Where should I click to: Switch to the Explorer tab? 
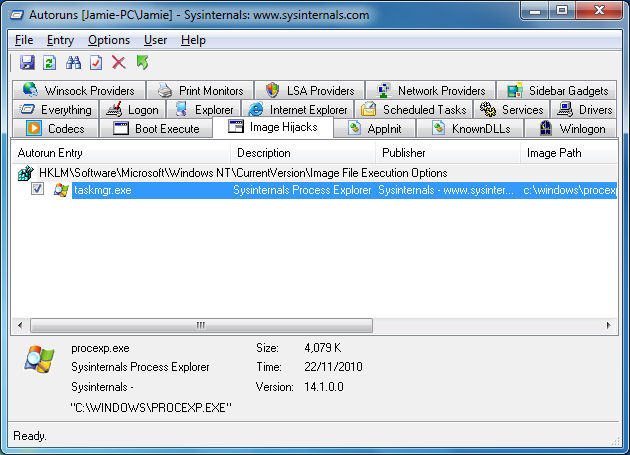204,109
